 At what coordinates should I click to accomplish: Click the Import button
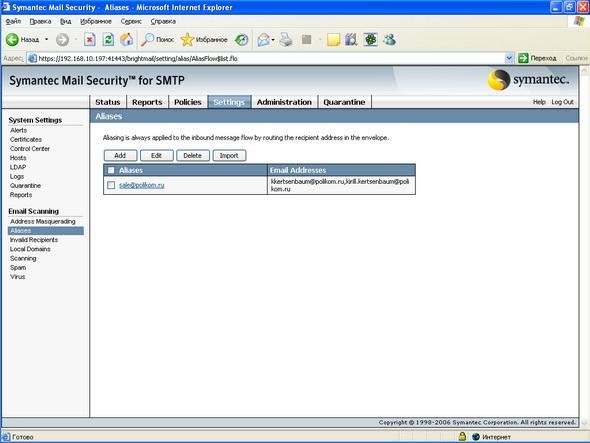[229, 155]
